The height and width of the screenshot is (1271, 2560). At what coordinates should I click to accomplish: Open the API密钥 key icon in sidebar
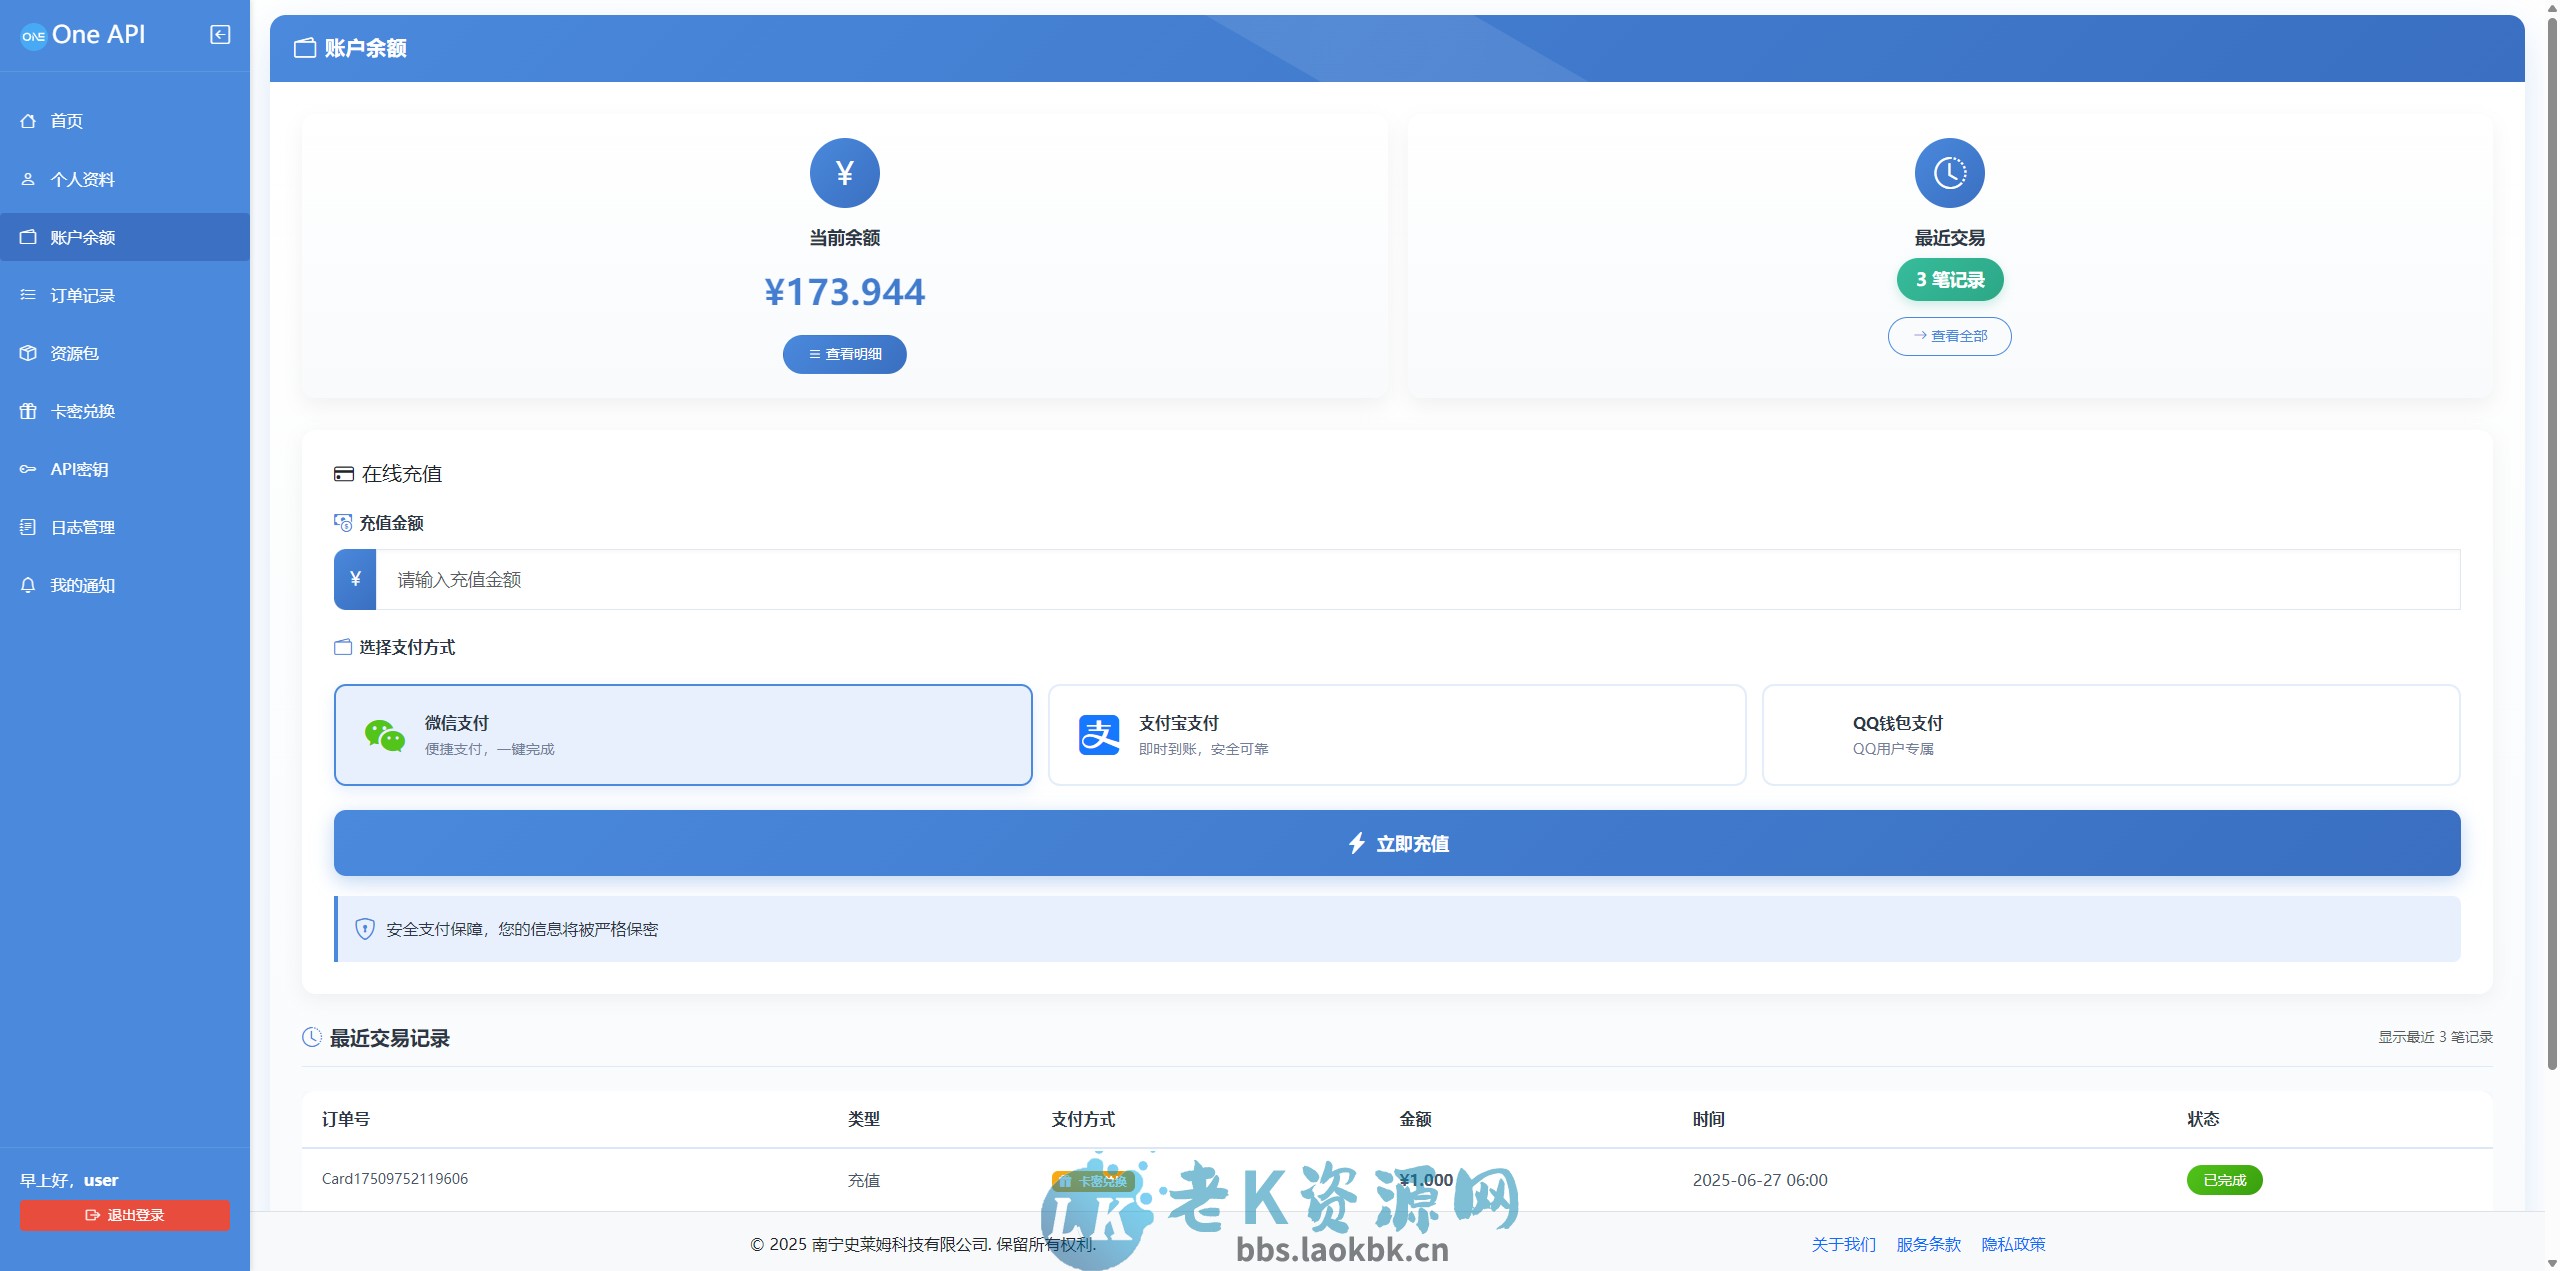[x=27, y=469]
